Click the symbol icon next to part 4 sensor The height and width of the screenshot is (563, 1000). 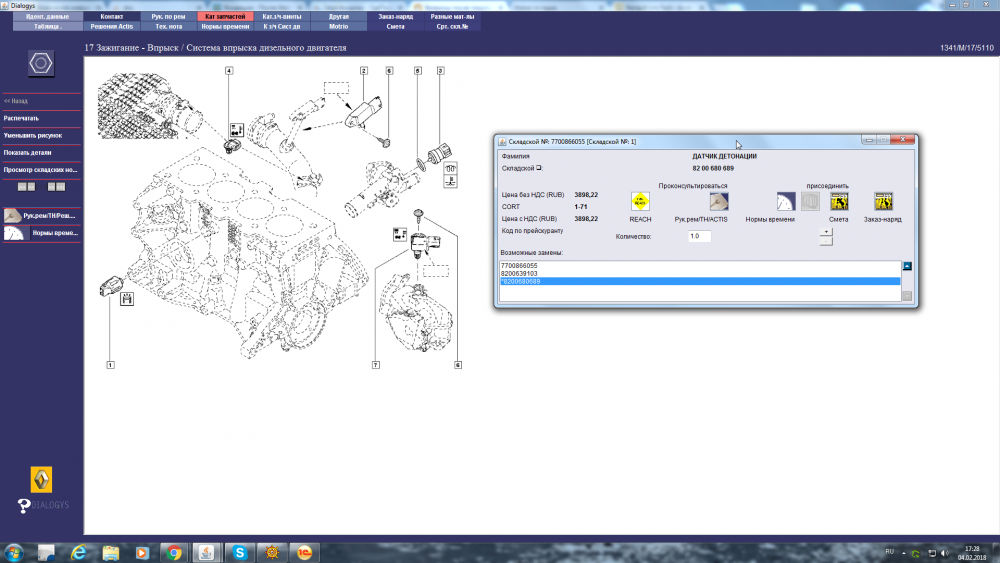coord(237,130)
